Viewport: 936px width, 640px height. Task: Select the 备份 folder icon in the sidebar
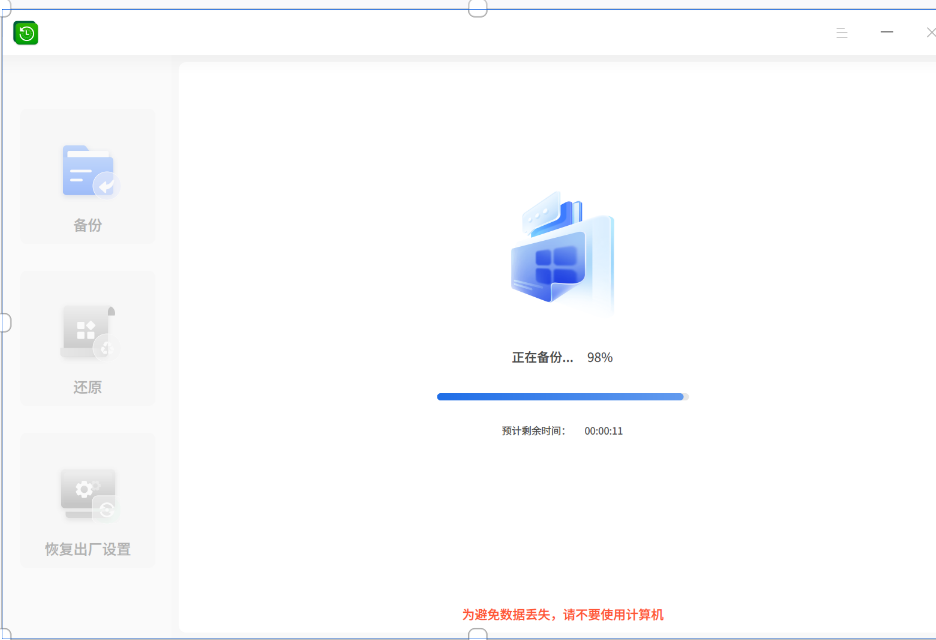click(90, 171)
